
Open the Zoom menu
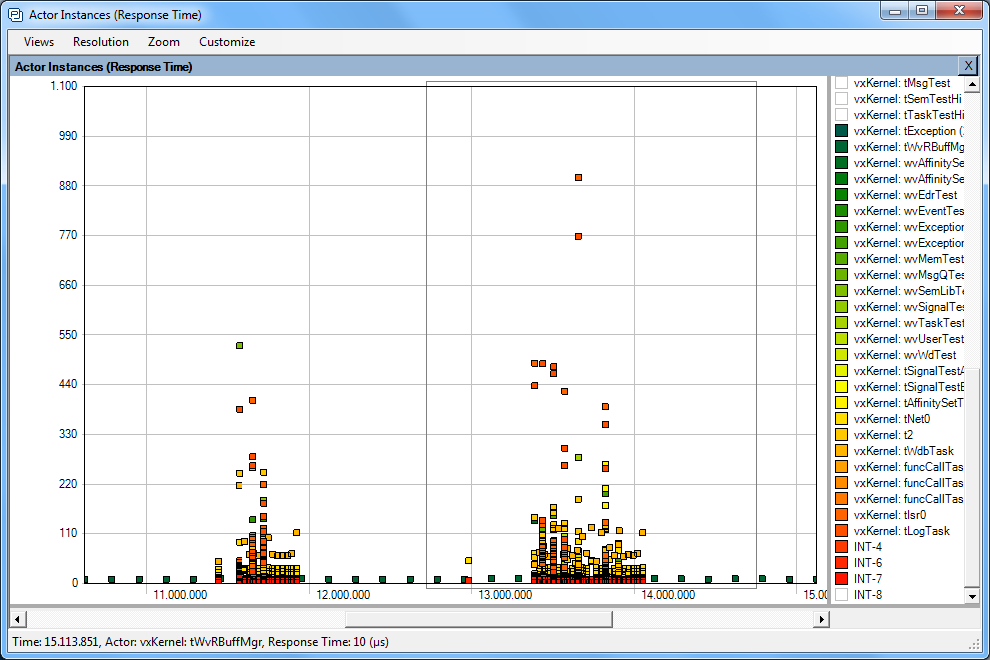point(164,42)
